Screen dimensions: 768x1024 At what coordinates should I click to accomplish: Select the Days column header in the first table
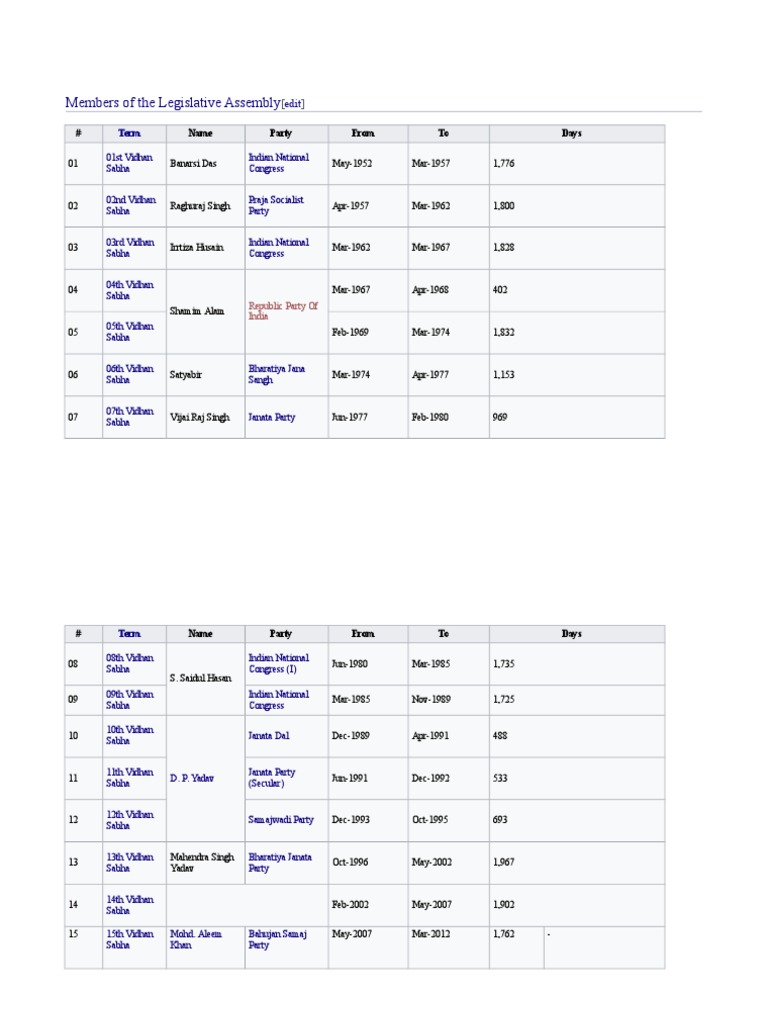(571, 133)
